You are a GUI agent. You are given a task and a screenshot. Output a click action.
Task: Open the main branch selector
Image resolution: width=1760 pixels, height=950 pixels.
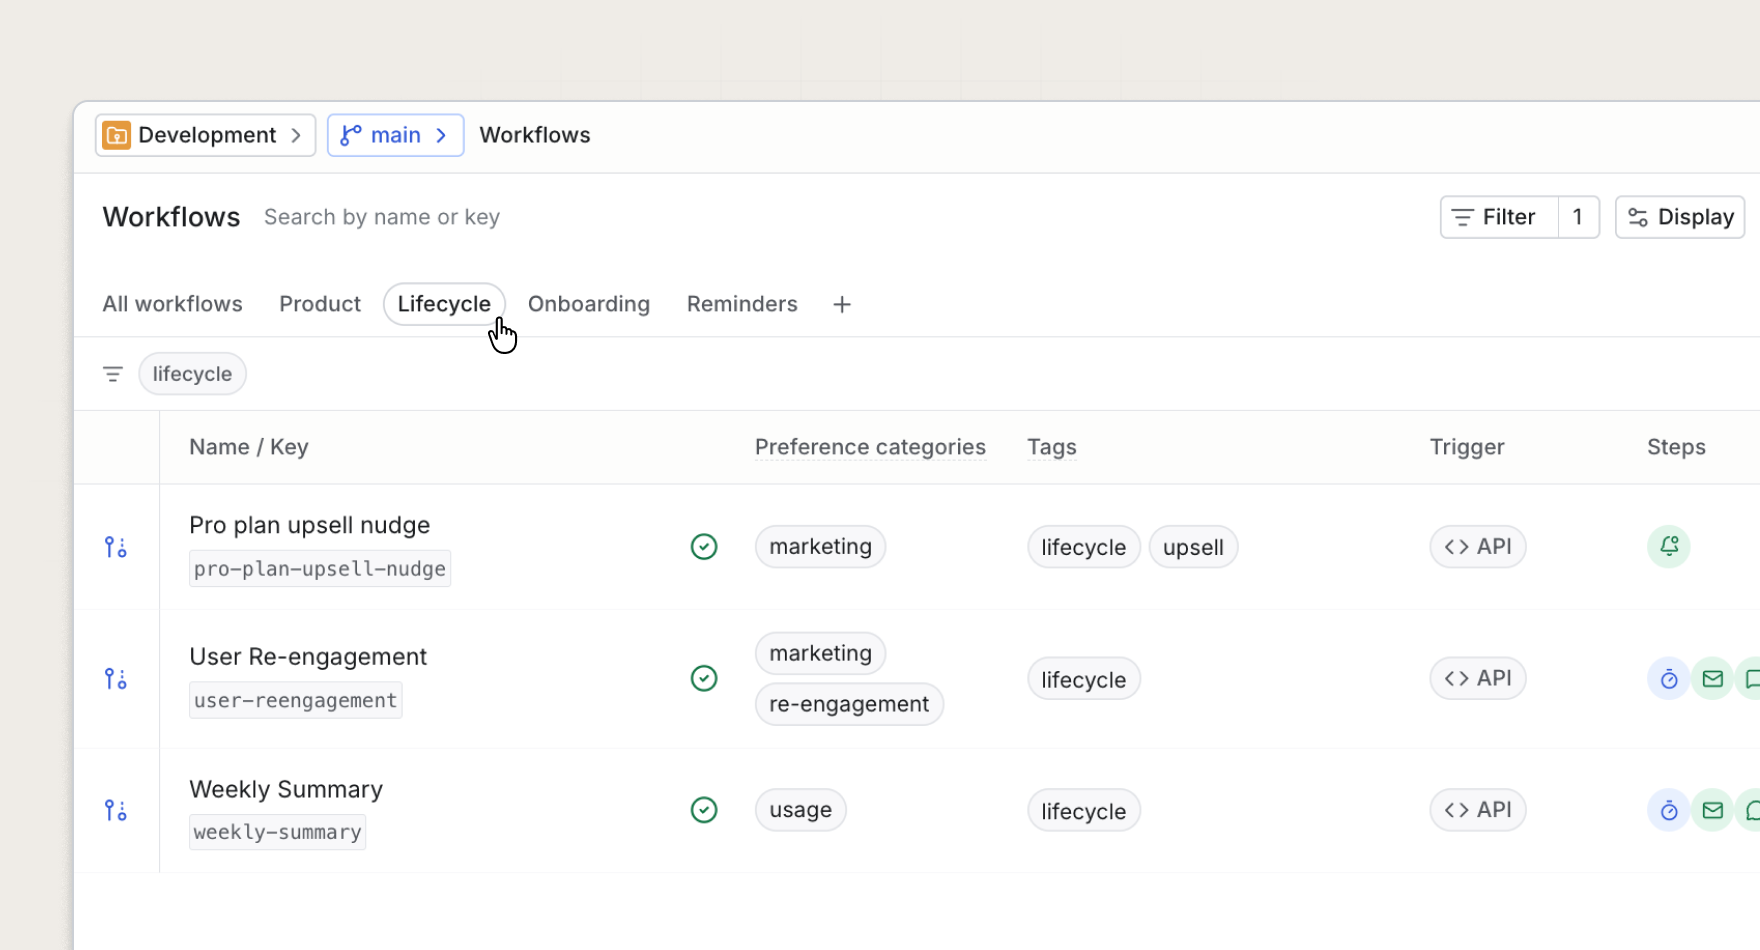395,135
